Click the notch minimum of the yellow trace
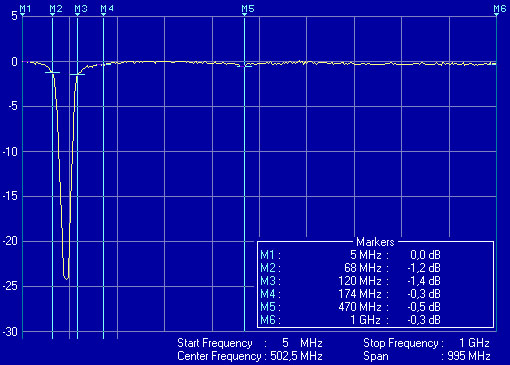The height and width of the screenshot is (365, 510). tap(67, 279)
